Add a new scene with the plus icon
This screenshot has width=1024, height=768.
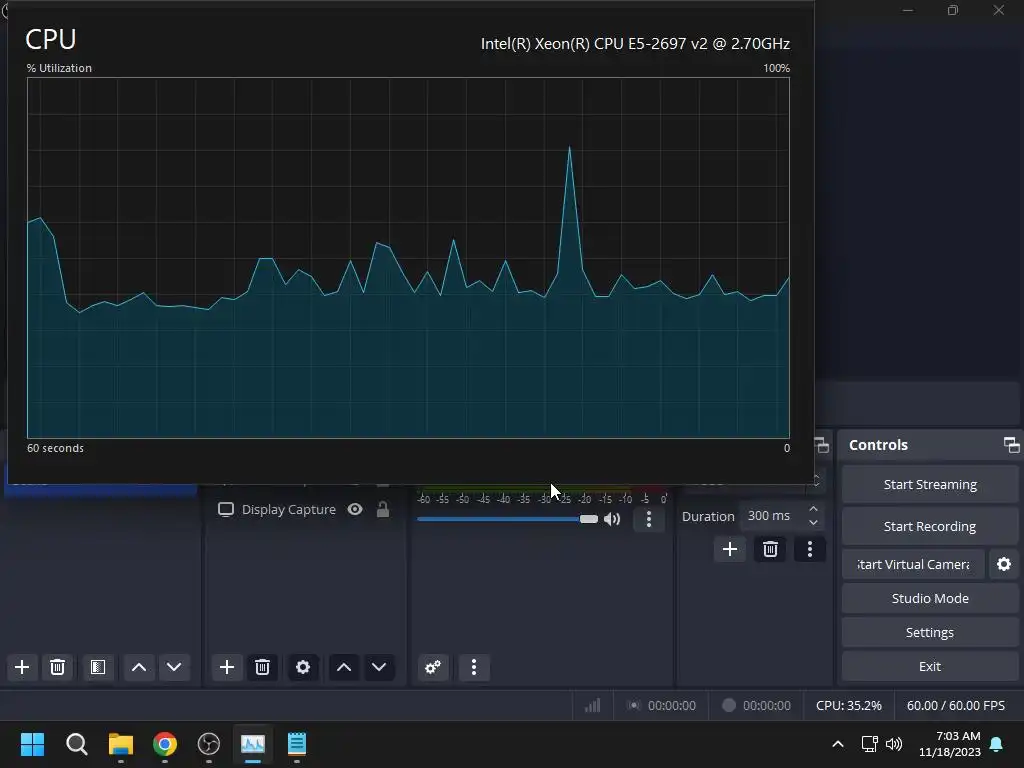22,667
